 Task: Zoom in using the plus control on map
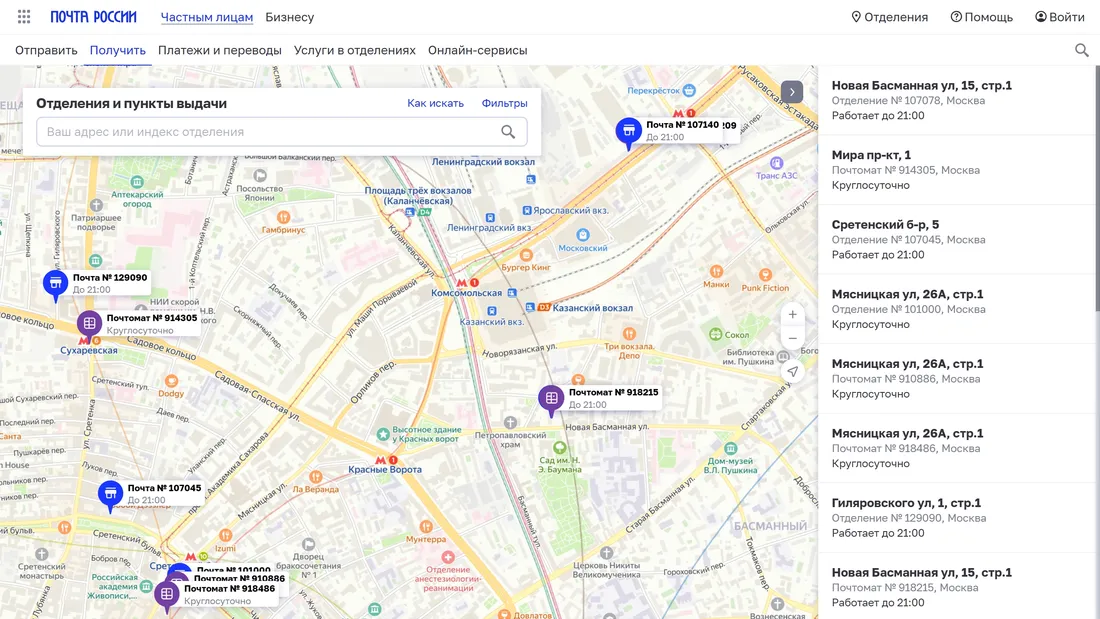click(792, 314)
